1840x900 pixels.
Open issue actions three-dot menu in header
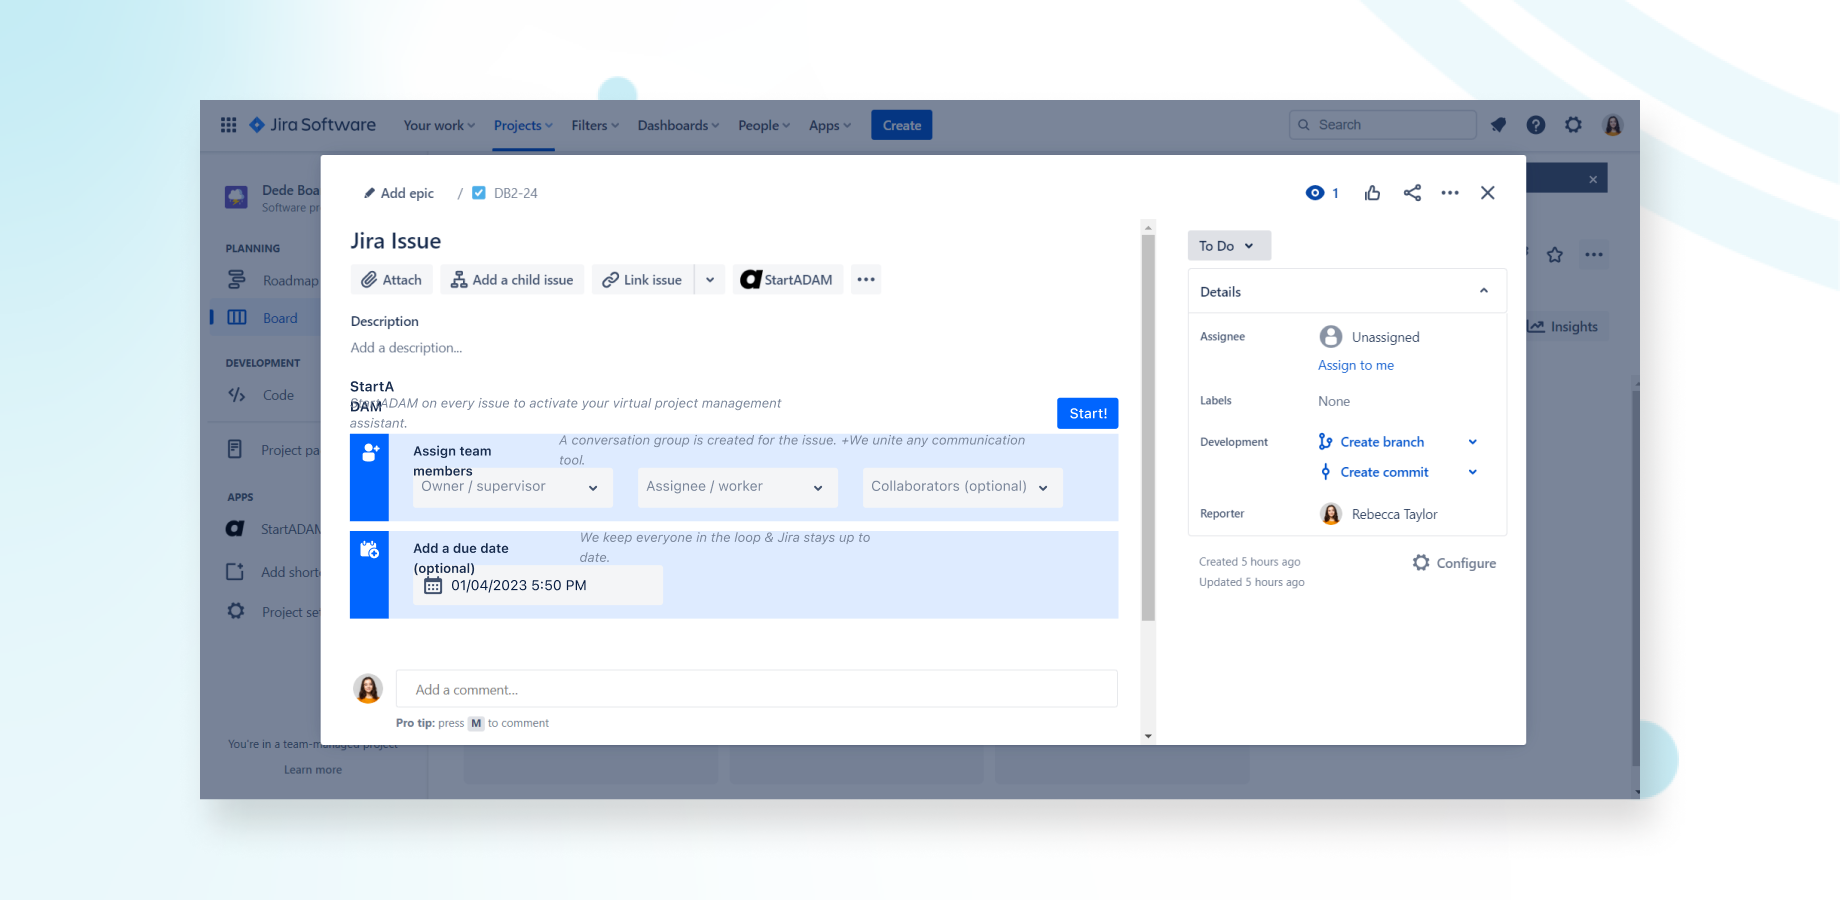pos(1450,193)
